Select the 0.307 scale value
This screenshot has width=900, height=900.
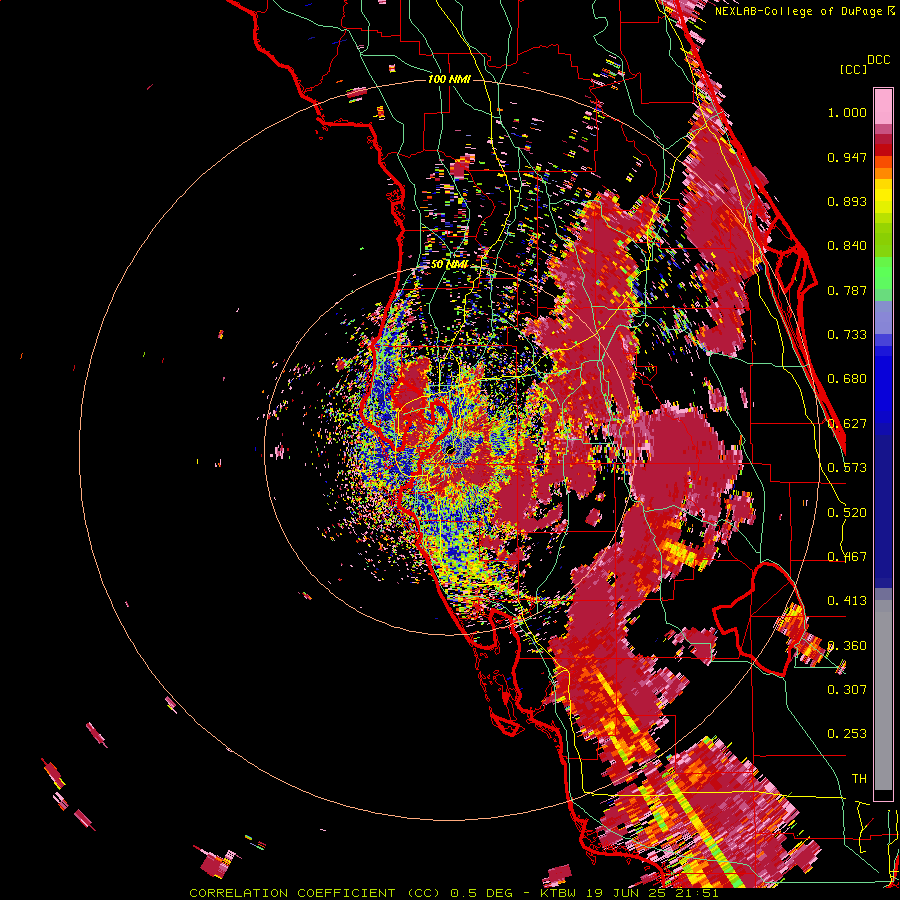(847, 690)
